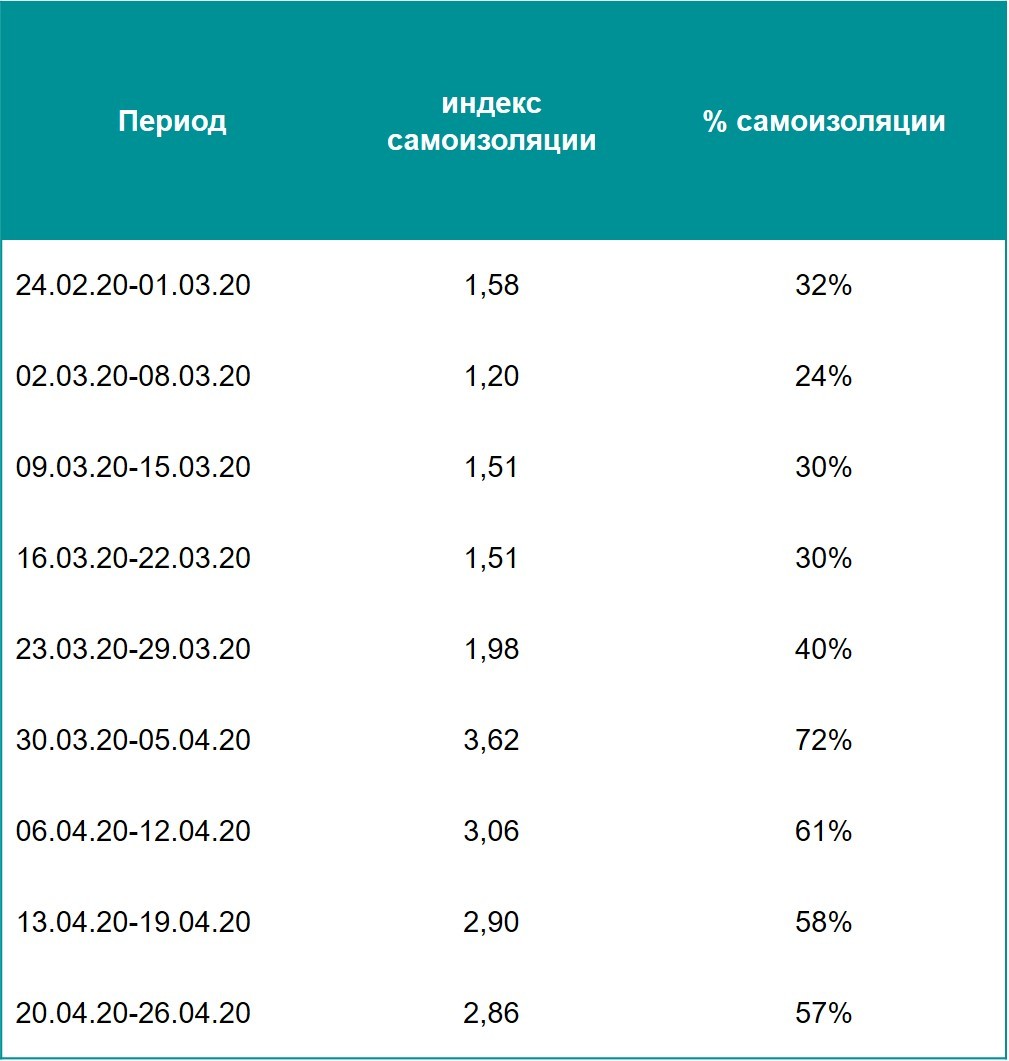The image size is (1009, 1061).
Task: Click the index value 1,58
Action: point(491,285)
